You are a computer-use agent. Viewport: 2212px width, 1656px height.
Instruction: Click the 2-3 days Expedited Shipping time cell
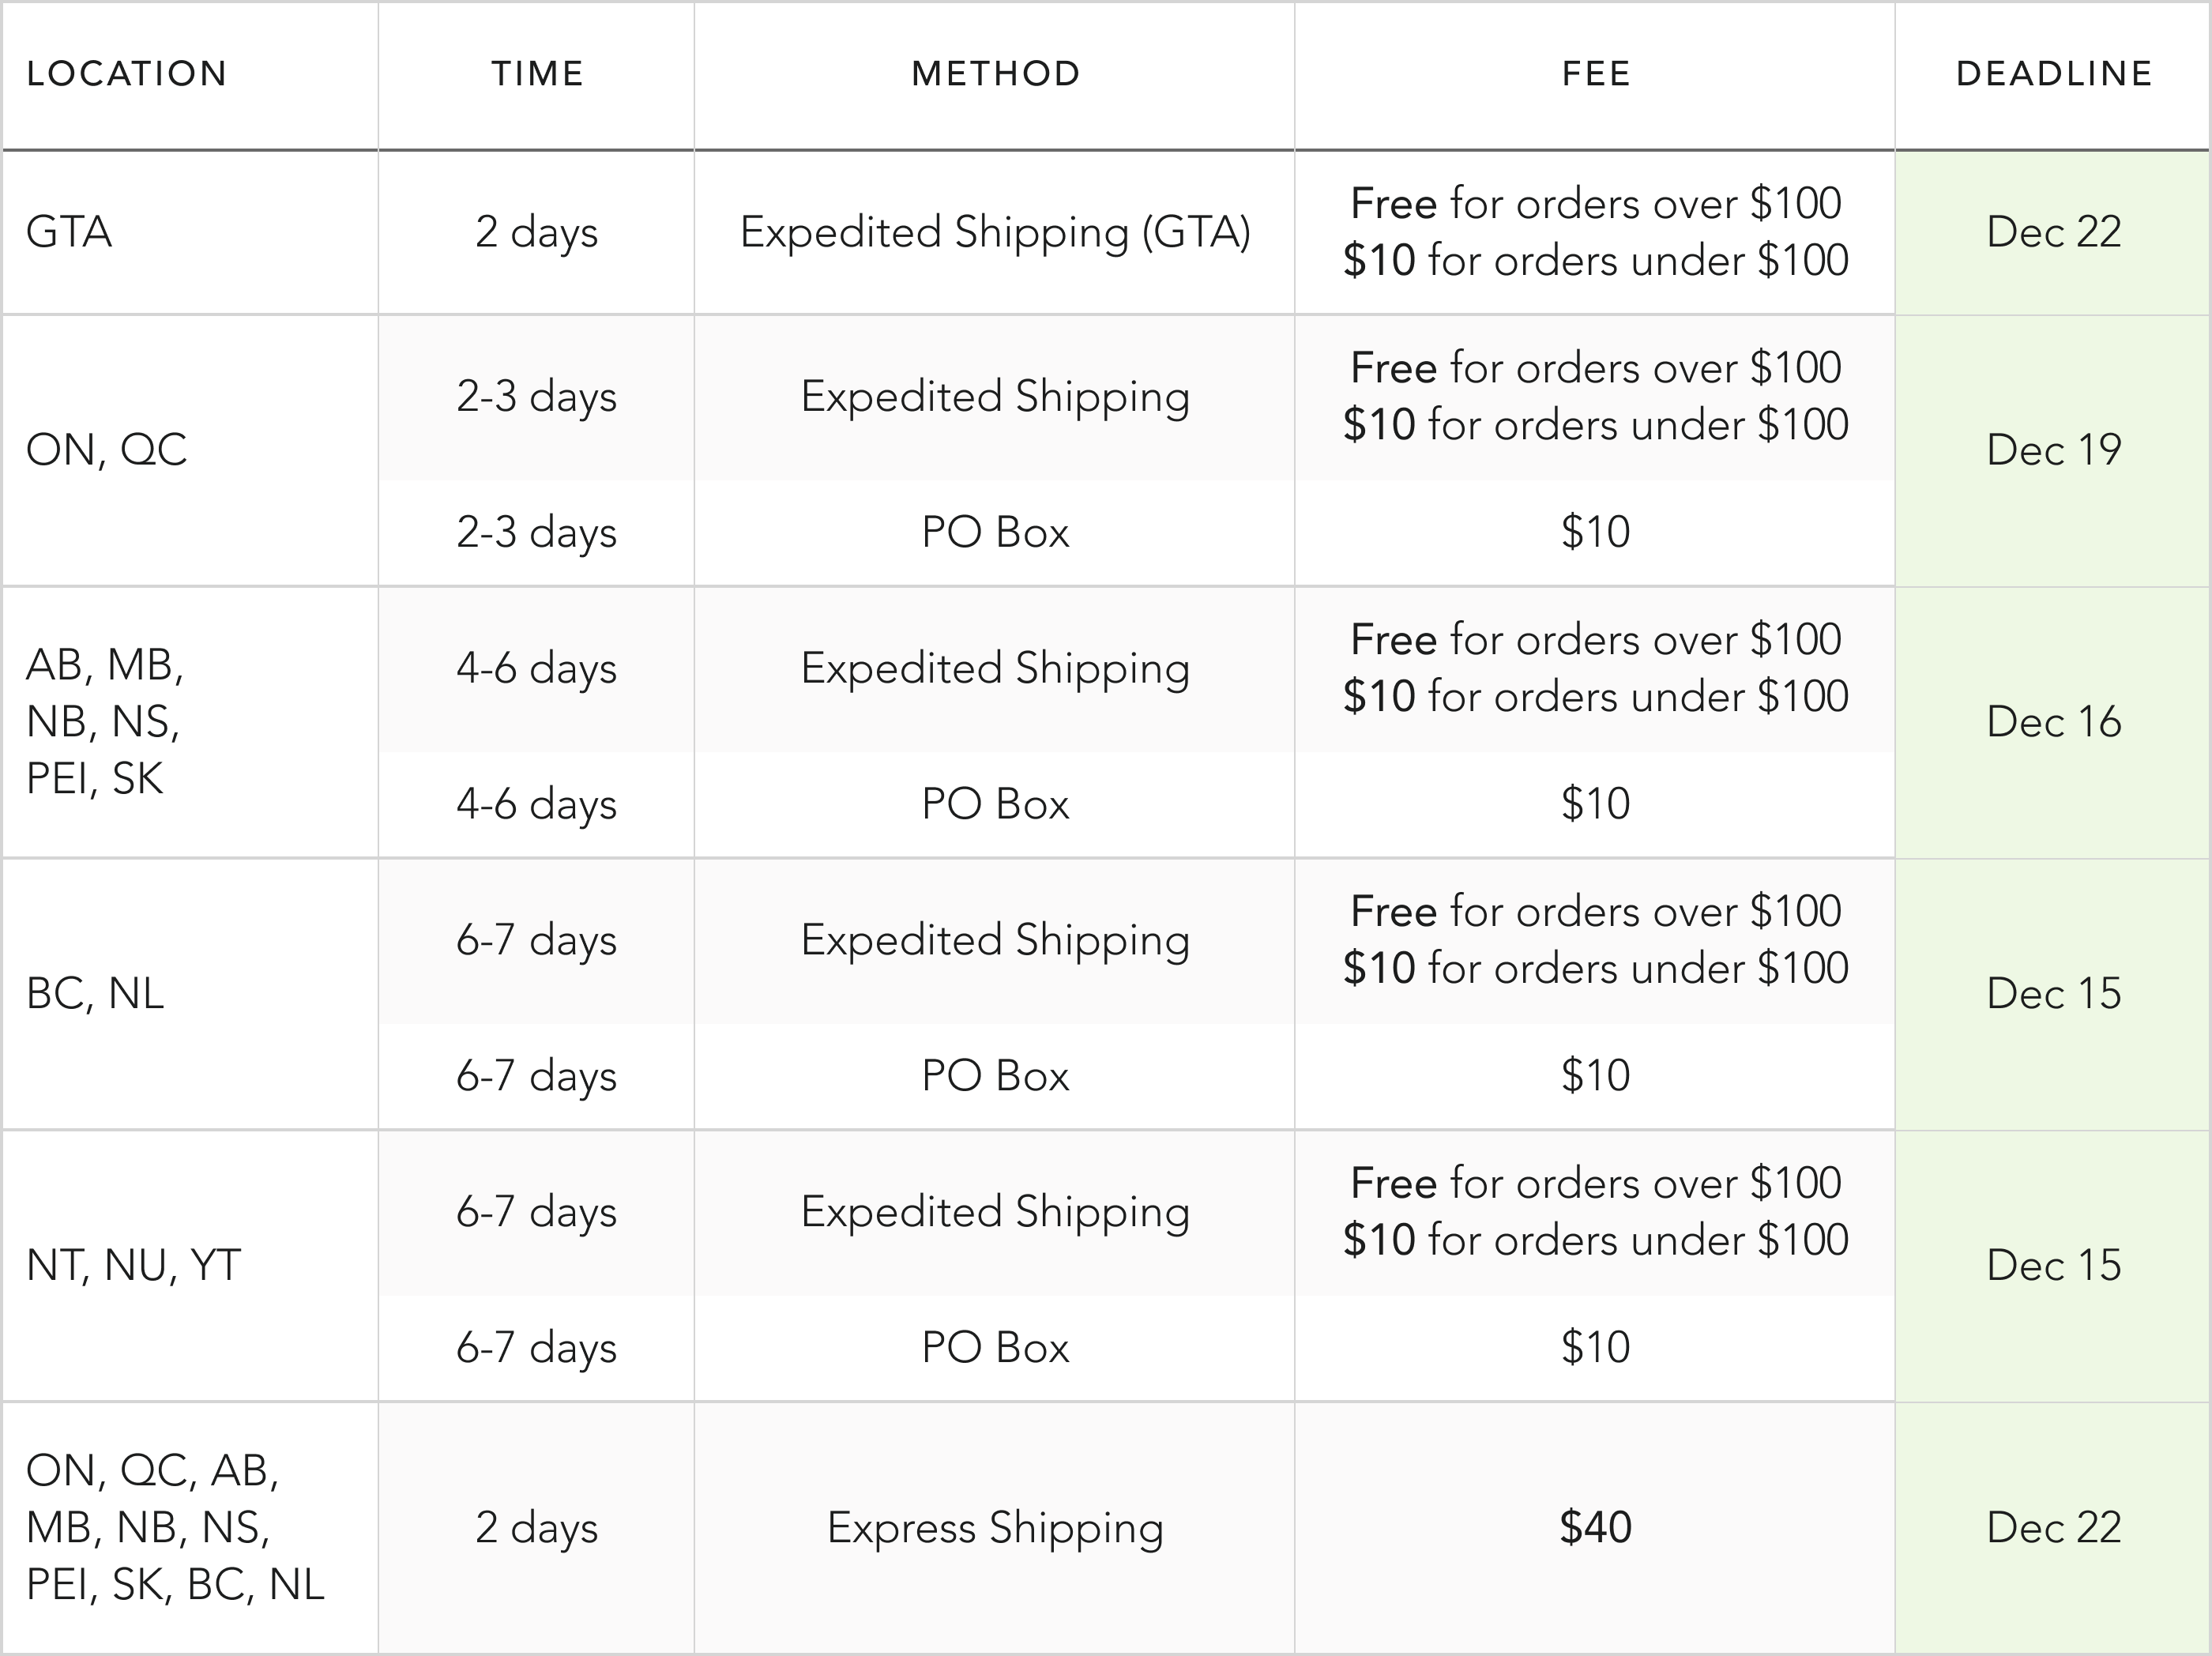click(537, 397)
